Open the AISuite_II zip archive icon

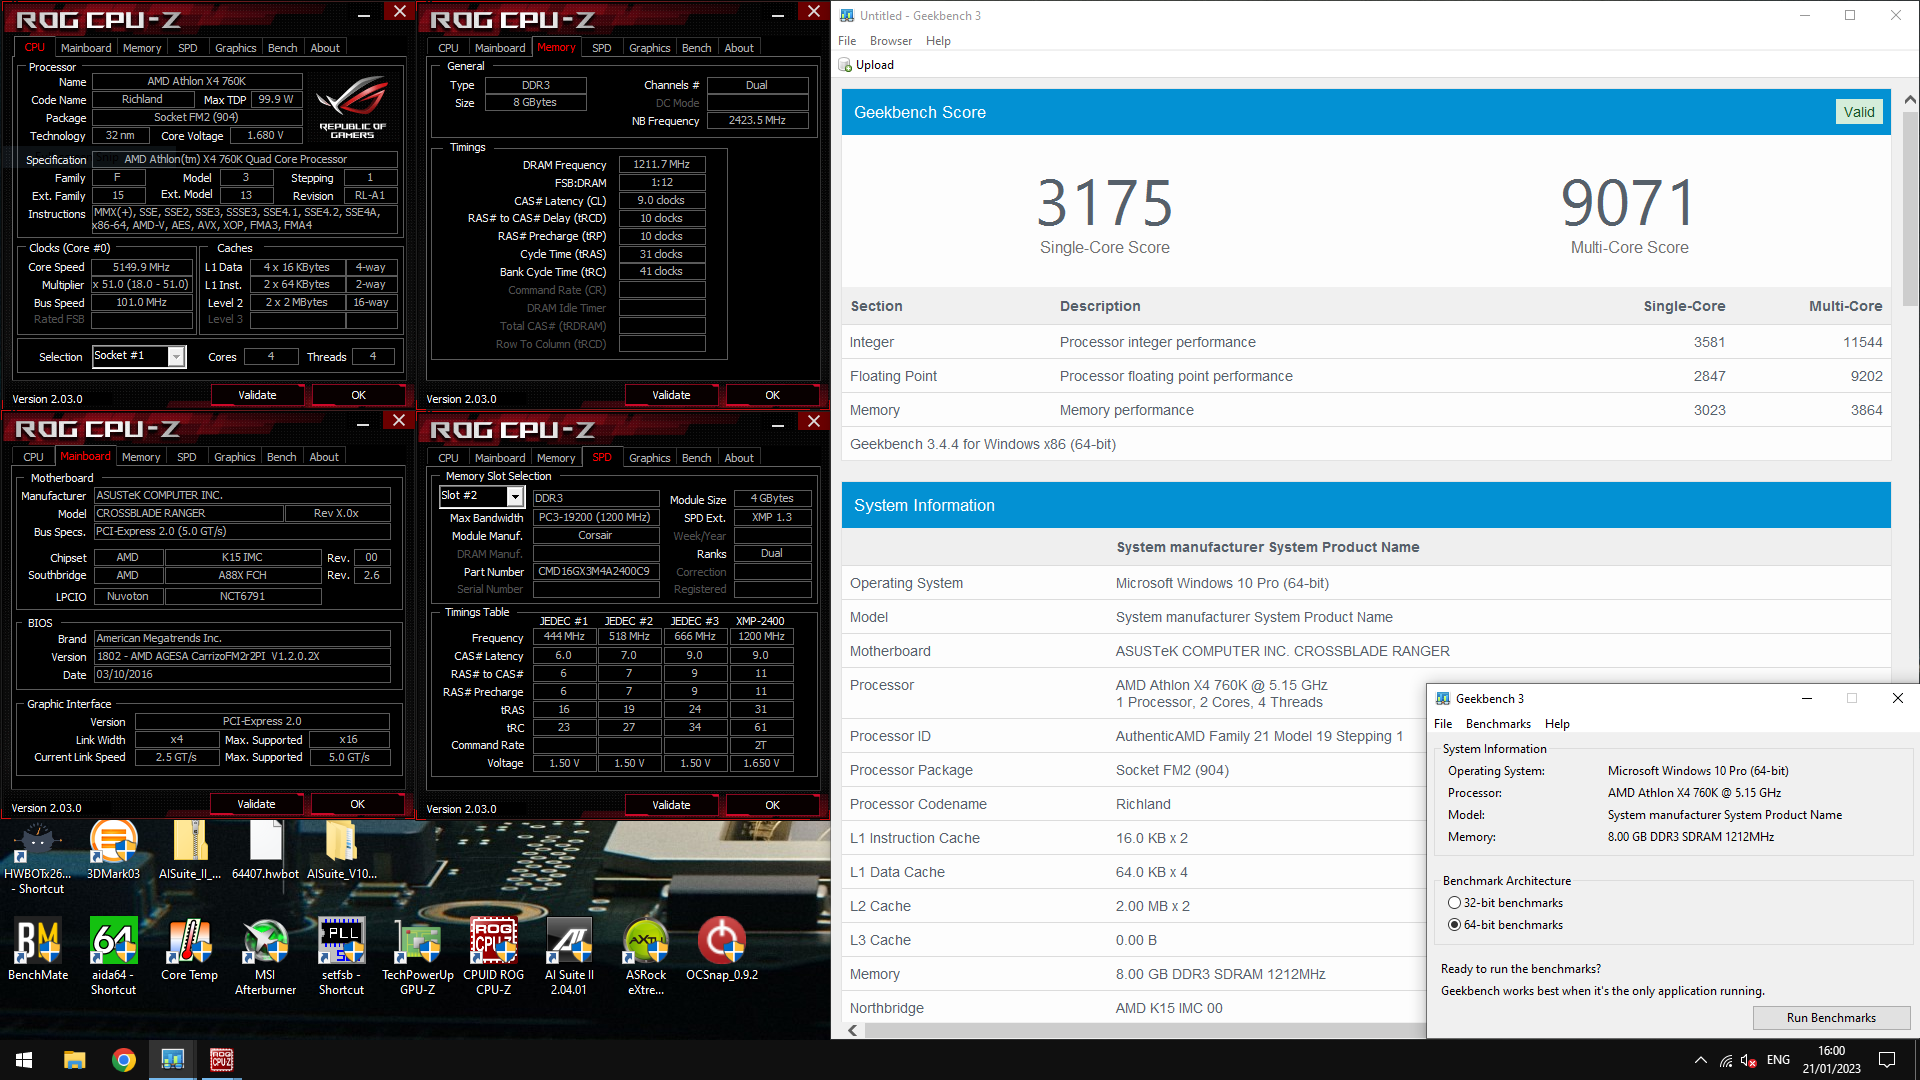point(190,851)
